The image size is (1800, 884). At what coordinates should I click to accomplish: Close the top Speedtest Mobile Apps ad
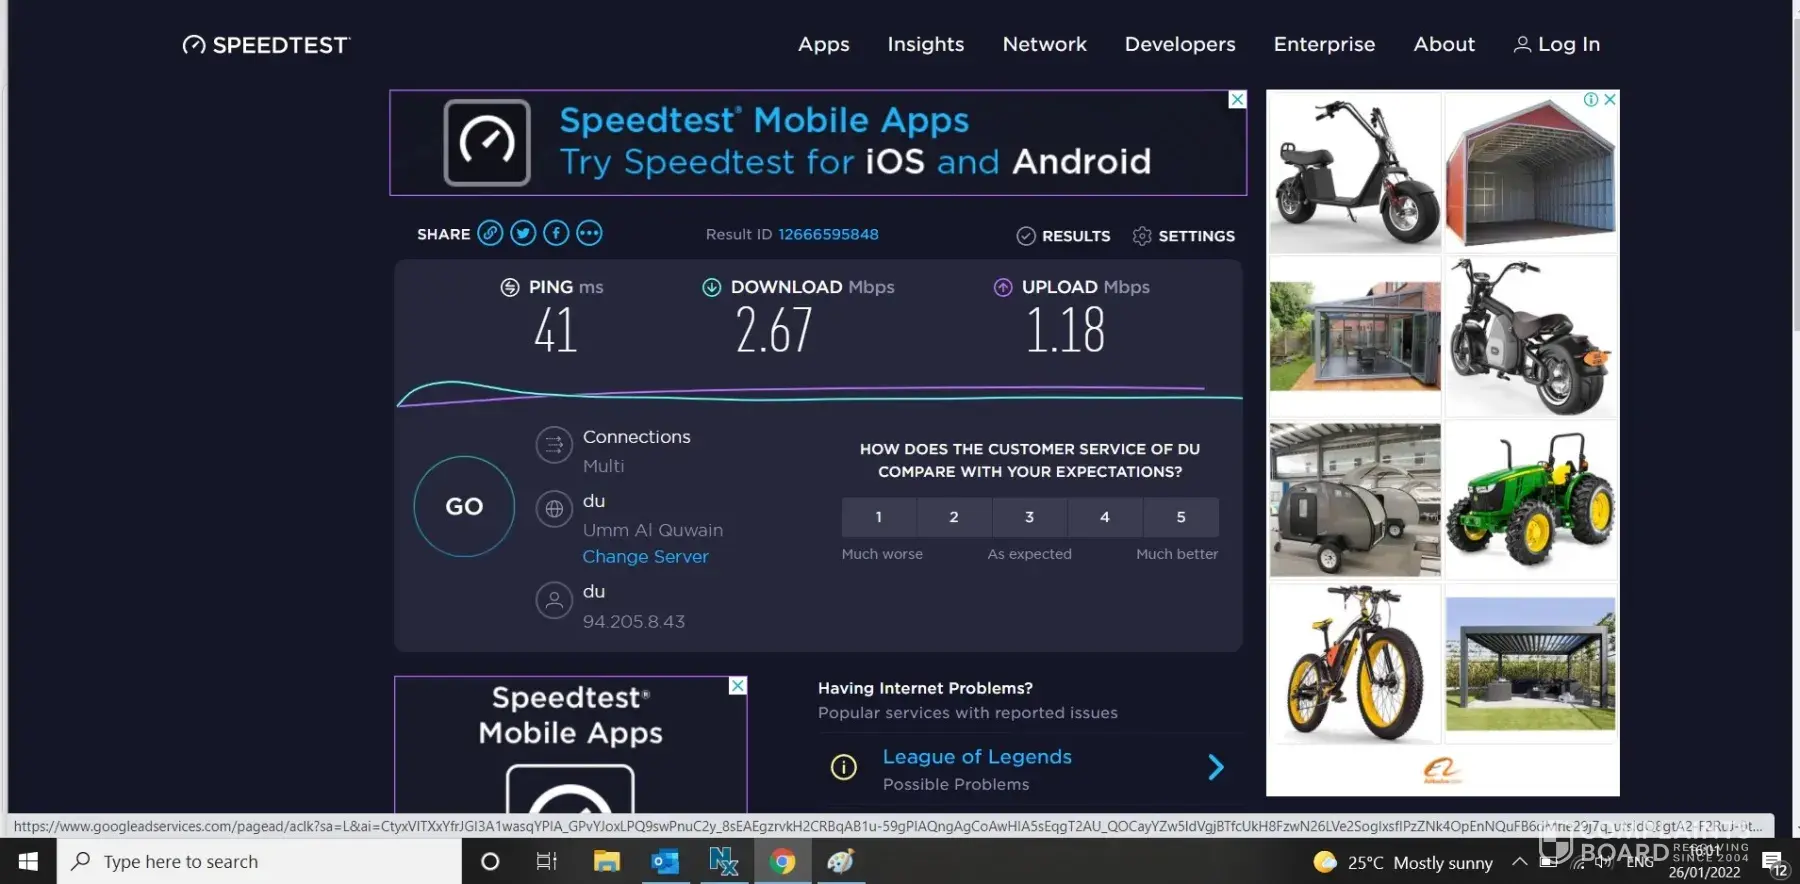[1237, 100]
